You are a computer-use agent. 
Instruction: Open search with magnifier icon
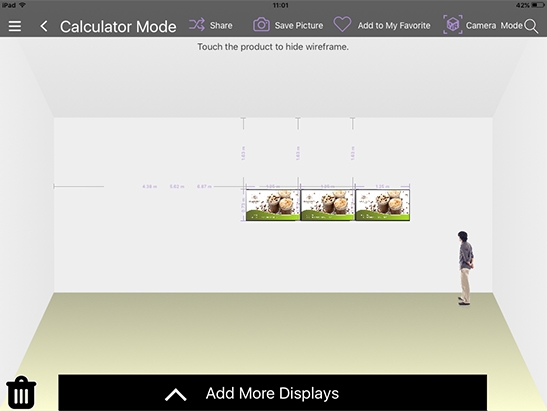tap(531, 26)
